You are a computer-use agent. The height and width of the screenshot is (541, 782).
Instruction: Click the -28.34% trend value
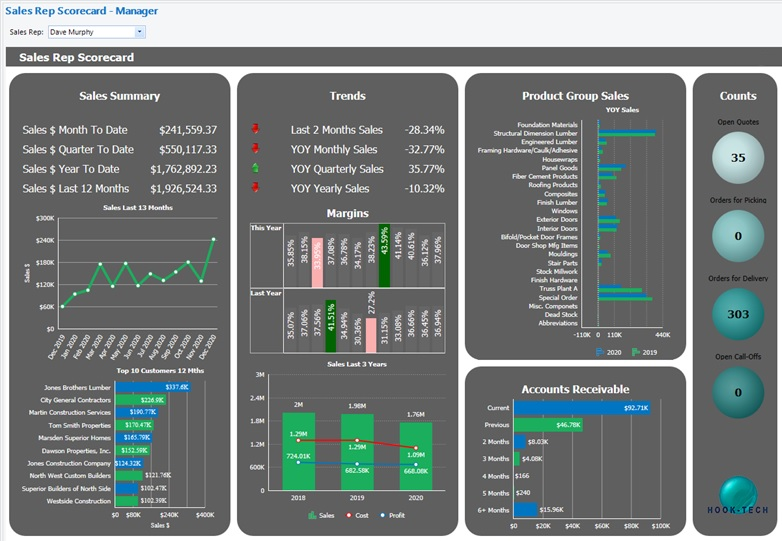pyautogui.click(x=424, y=130)
